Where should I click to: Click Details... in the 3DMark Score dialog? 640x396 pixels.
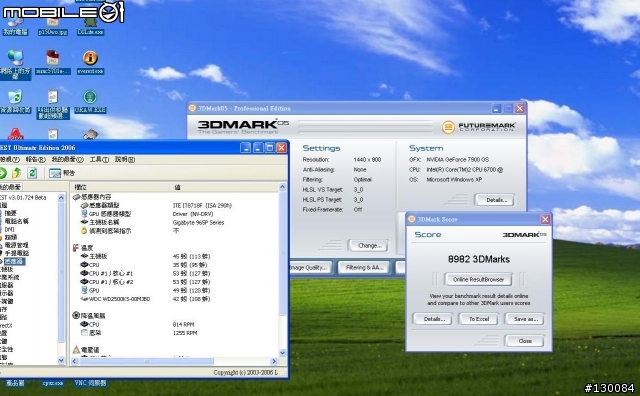[x=433, y=319]
